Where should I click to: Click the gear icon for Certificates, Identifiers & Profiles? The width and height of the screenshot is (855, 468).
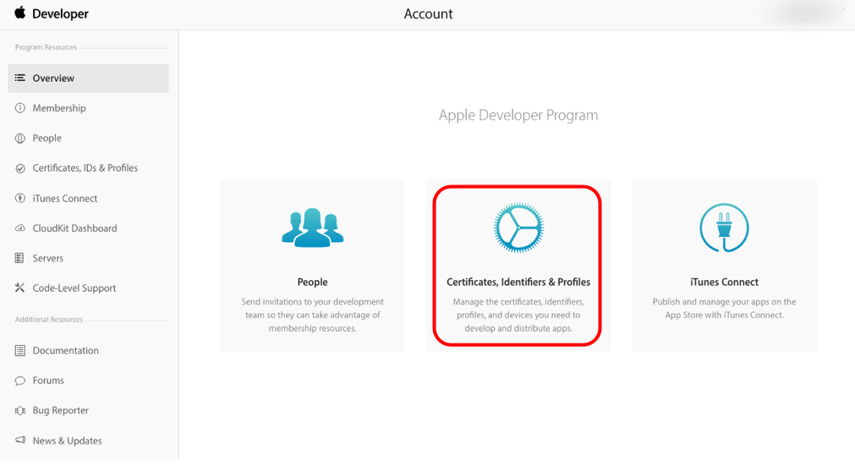(x=518, y=227)
